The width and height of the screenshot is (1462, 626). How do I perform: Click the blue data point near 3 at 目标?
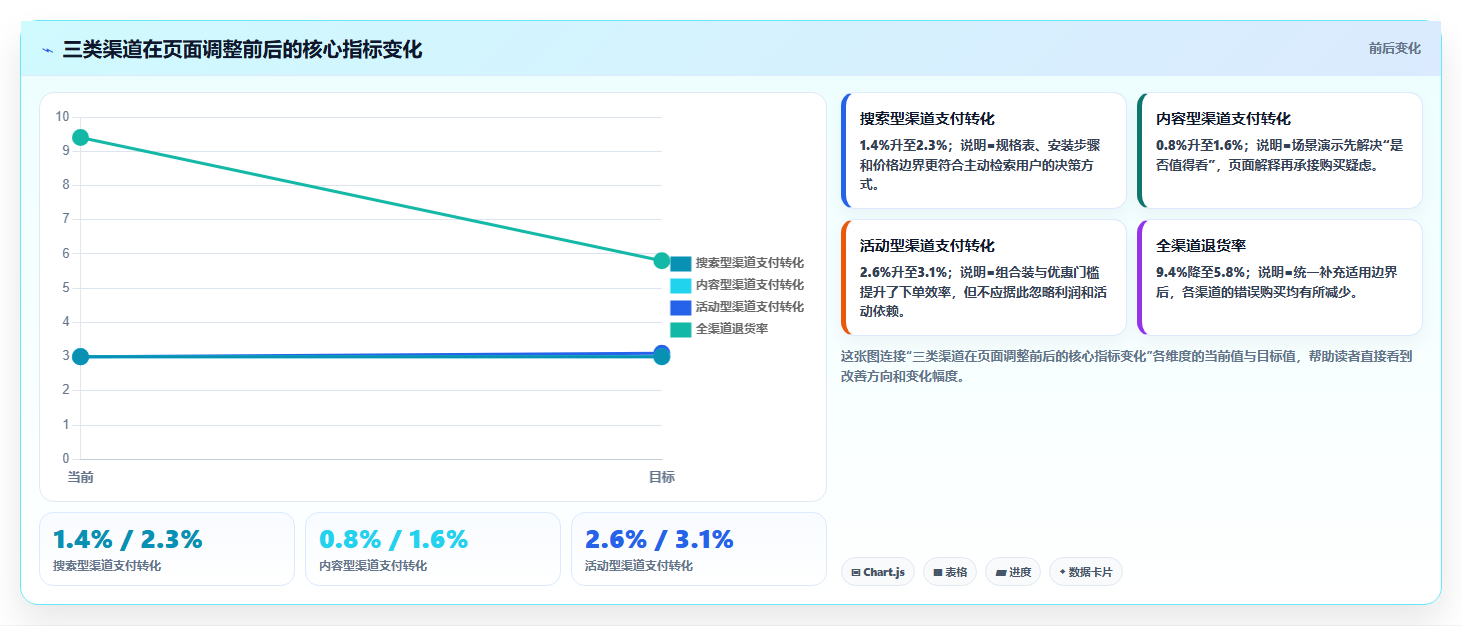(661, 352)
